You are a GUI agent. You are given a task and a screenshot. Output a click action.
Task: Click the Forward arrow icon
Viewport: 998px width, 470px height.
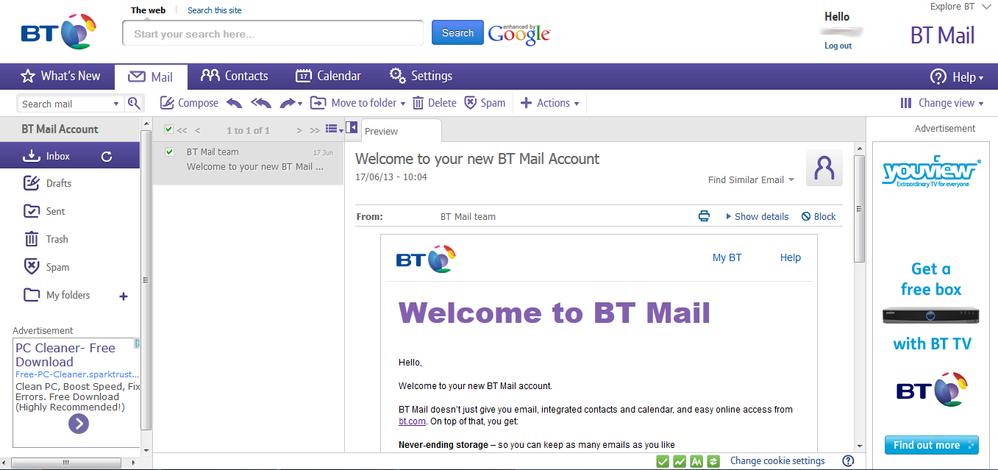pyautogui.click(x=288, y=103)
